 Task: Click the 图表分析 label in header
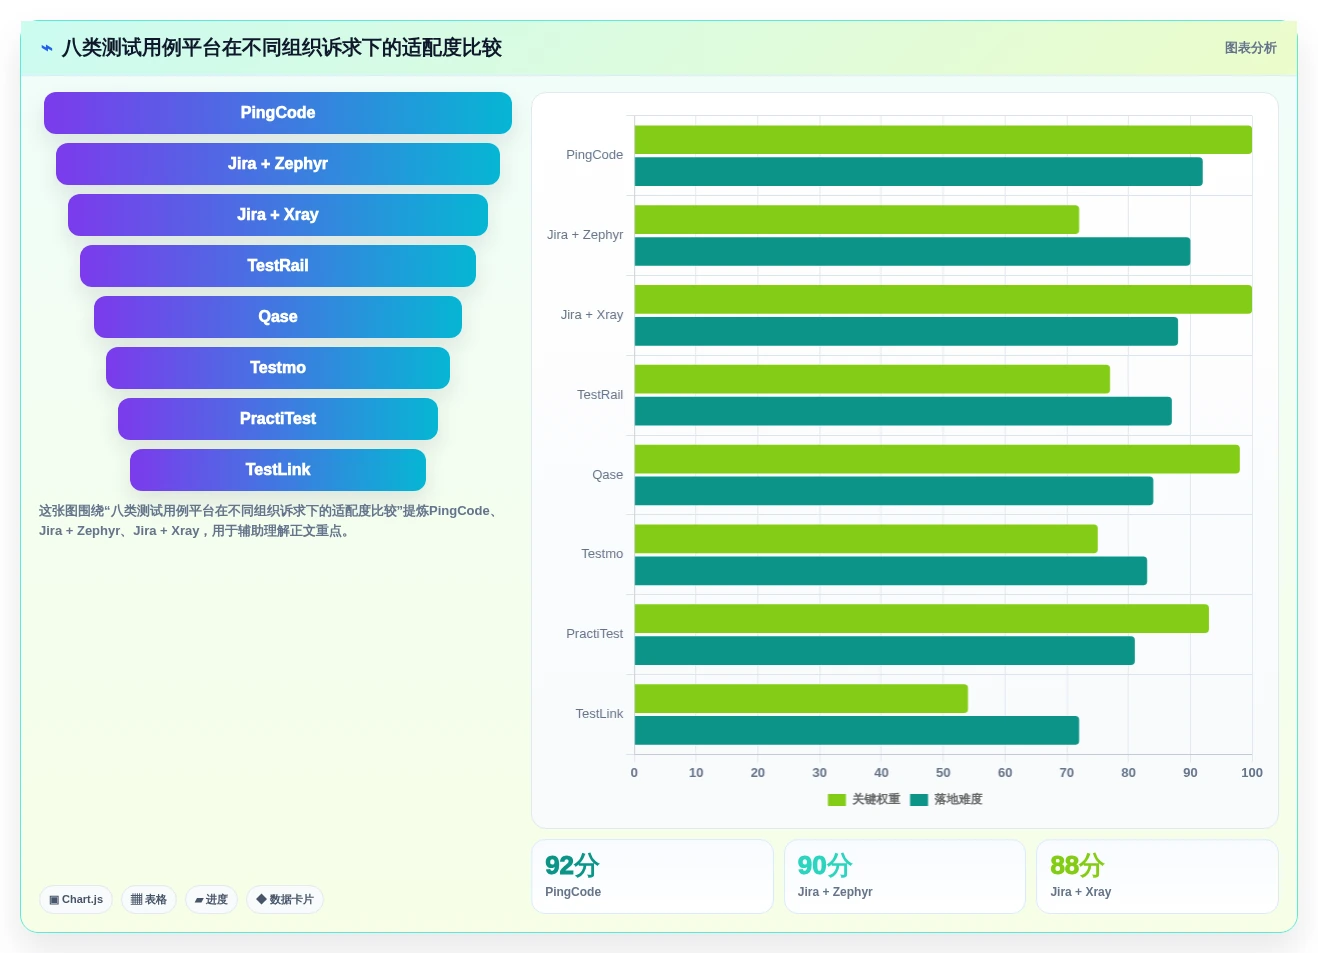[1250, 48]
